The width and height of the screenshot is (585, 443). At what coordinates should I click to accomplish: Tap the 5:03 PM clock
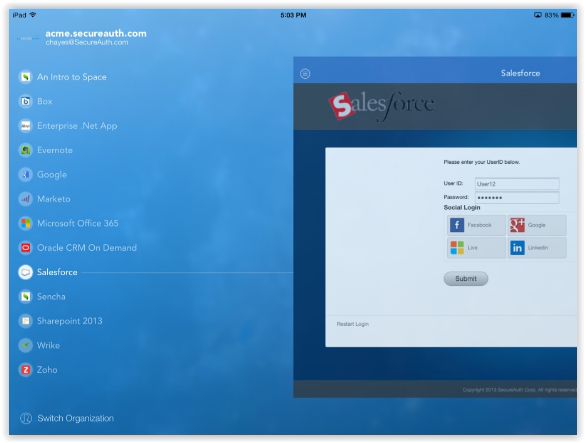(293, 15)
